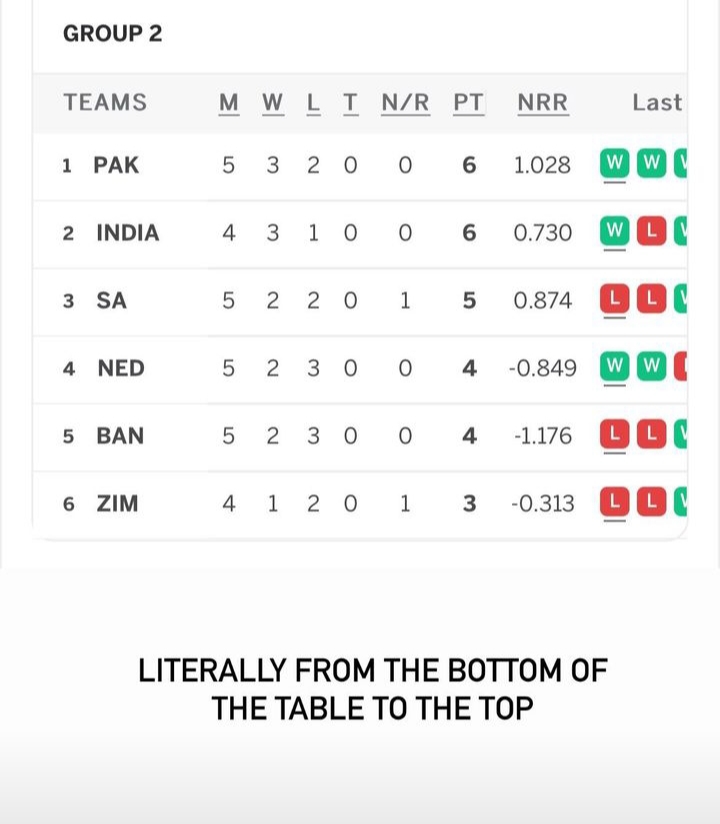Click SA's first red L result badge
The height and width of the screenshot is (824, 720).
point(614,299)
